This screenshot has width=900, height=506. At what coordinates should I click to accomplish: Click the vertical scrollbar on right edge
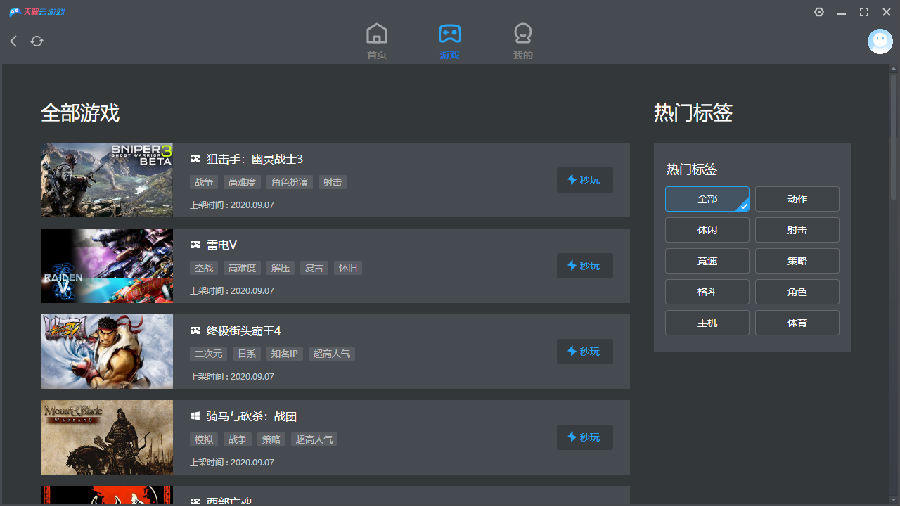(x=893, y=135)
